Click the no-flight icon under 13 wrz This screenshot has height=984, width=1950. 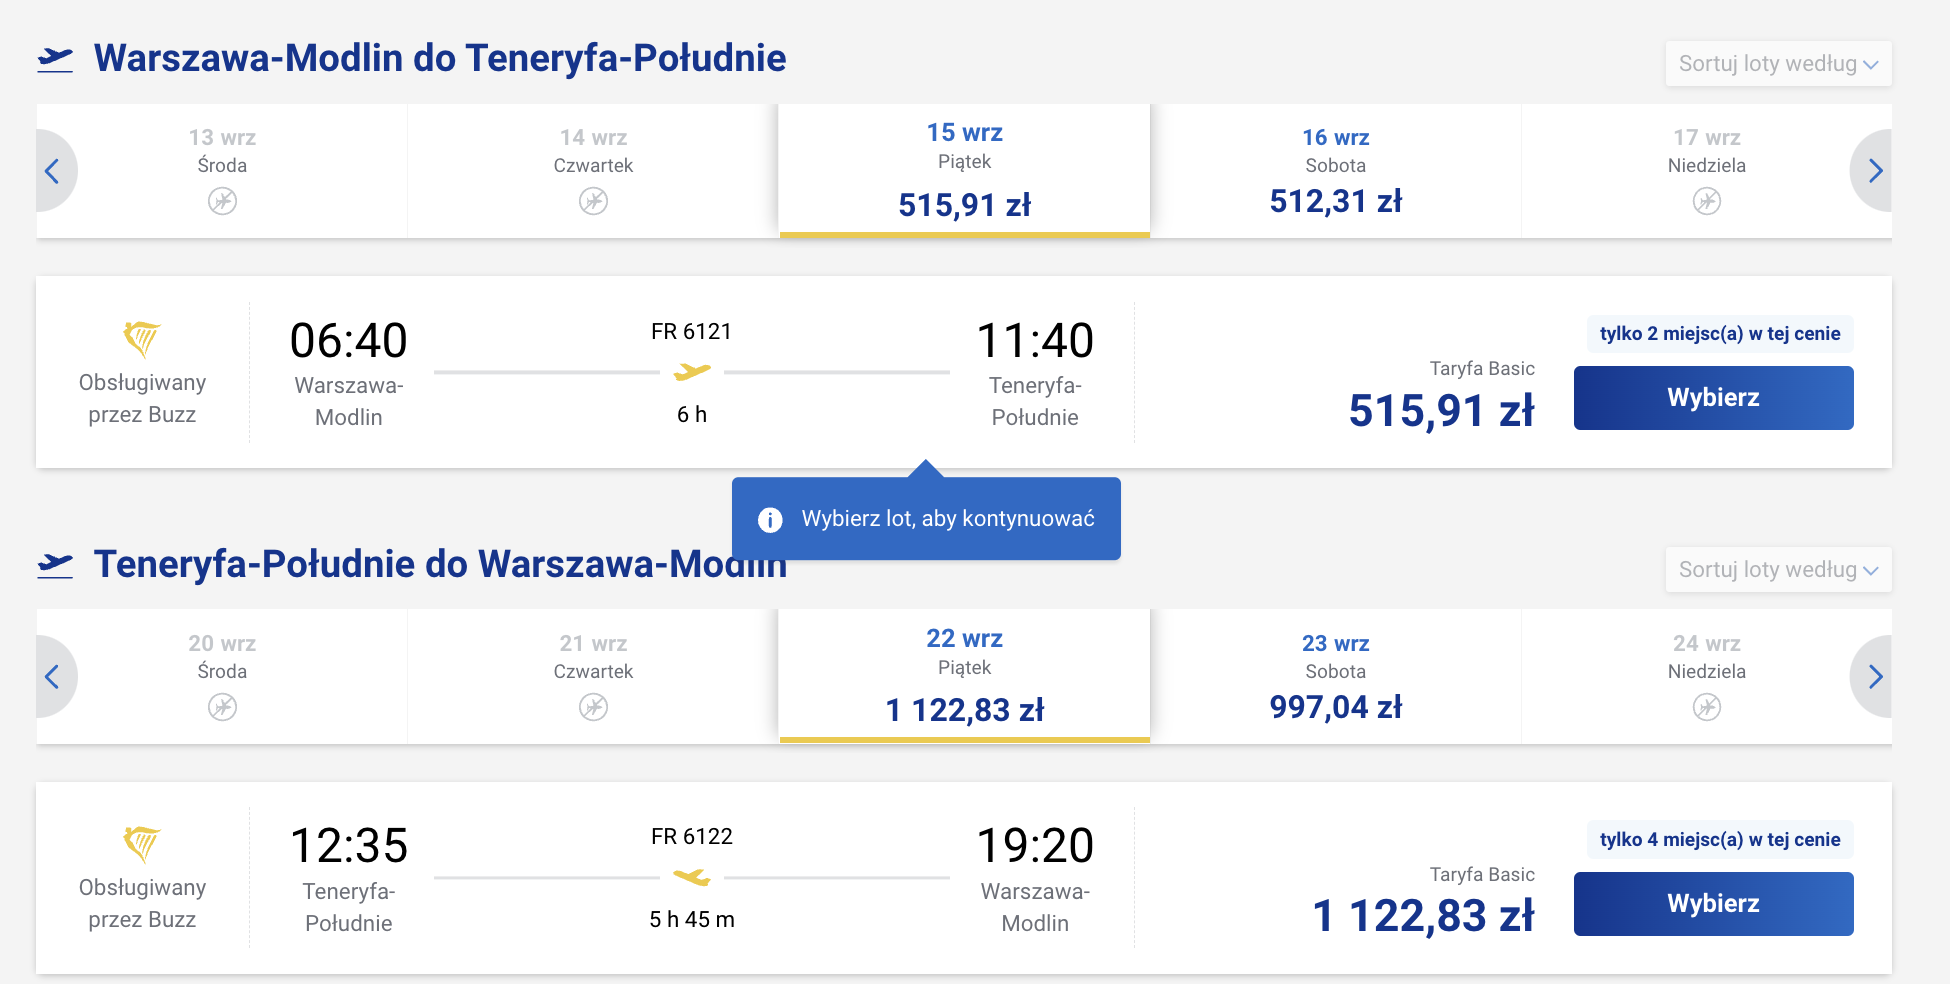[x=222, y=202]
